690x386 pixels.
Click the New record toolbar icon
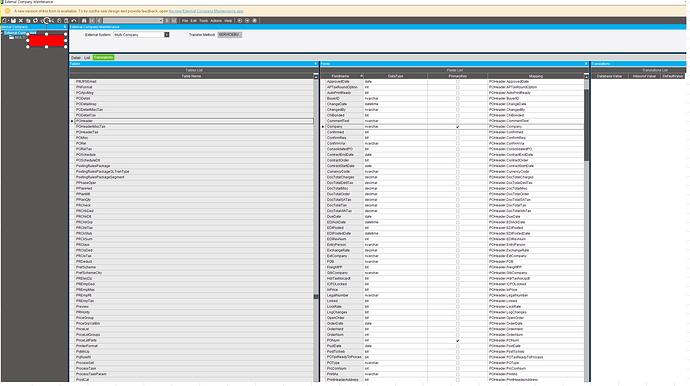click(4, 21)
